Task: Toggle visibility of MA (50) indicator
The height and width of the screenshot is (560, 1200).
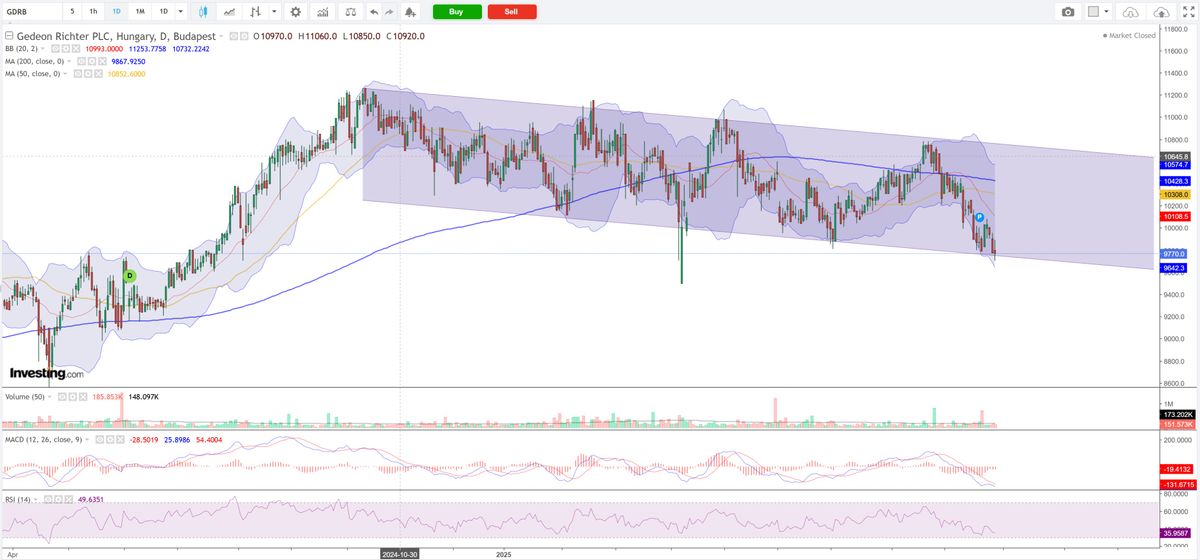Action: pos(78,73)
